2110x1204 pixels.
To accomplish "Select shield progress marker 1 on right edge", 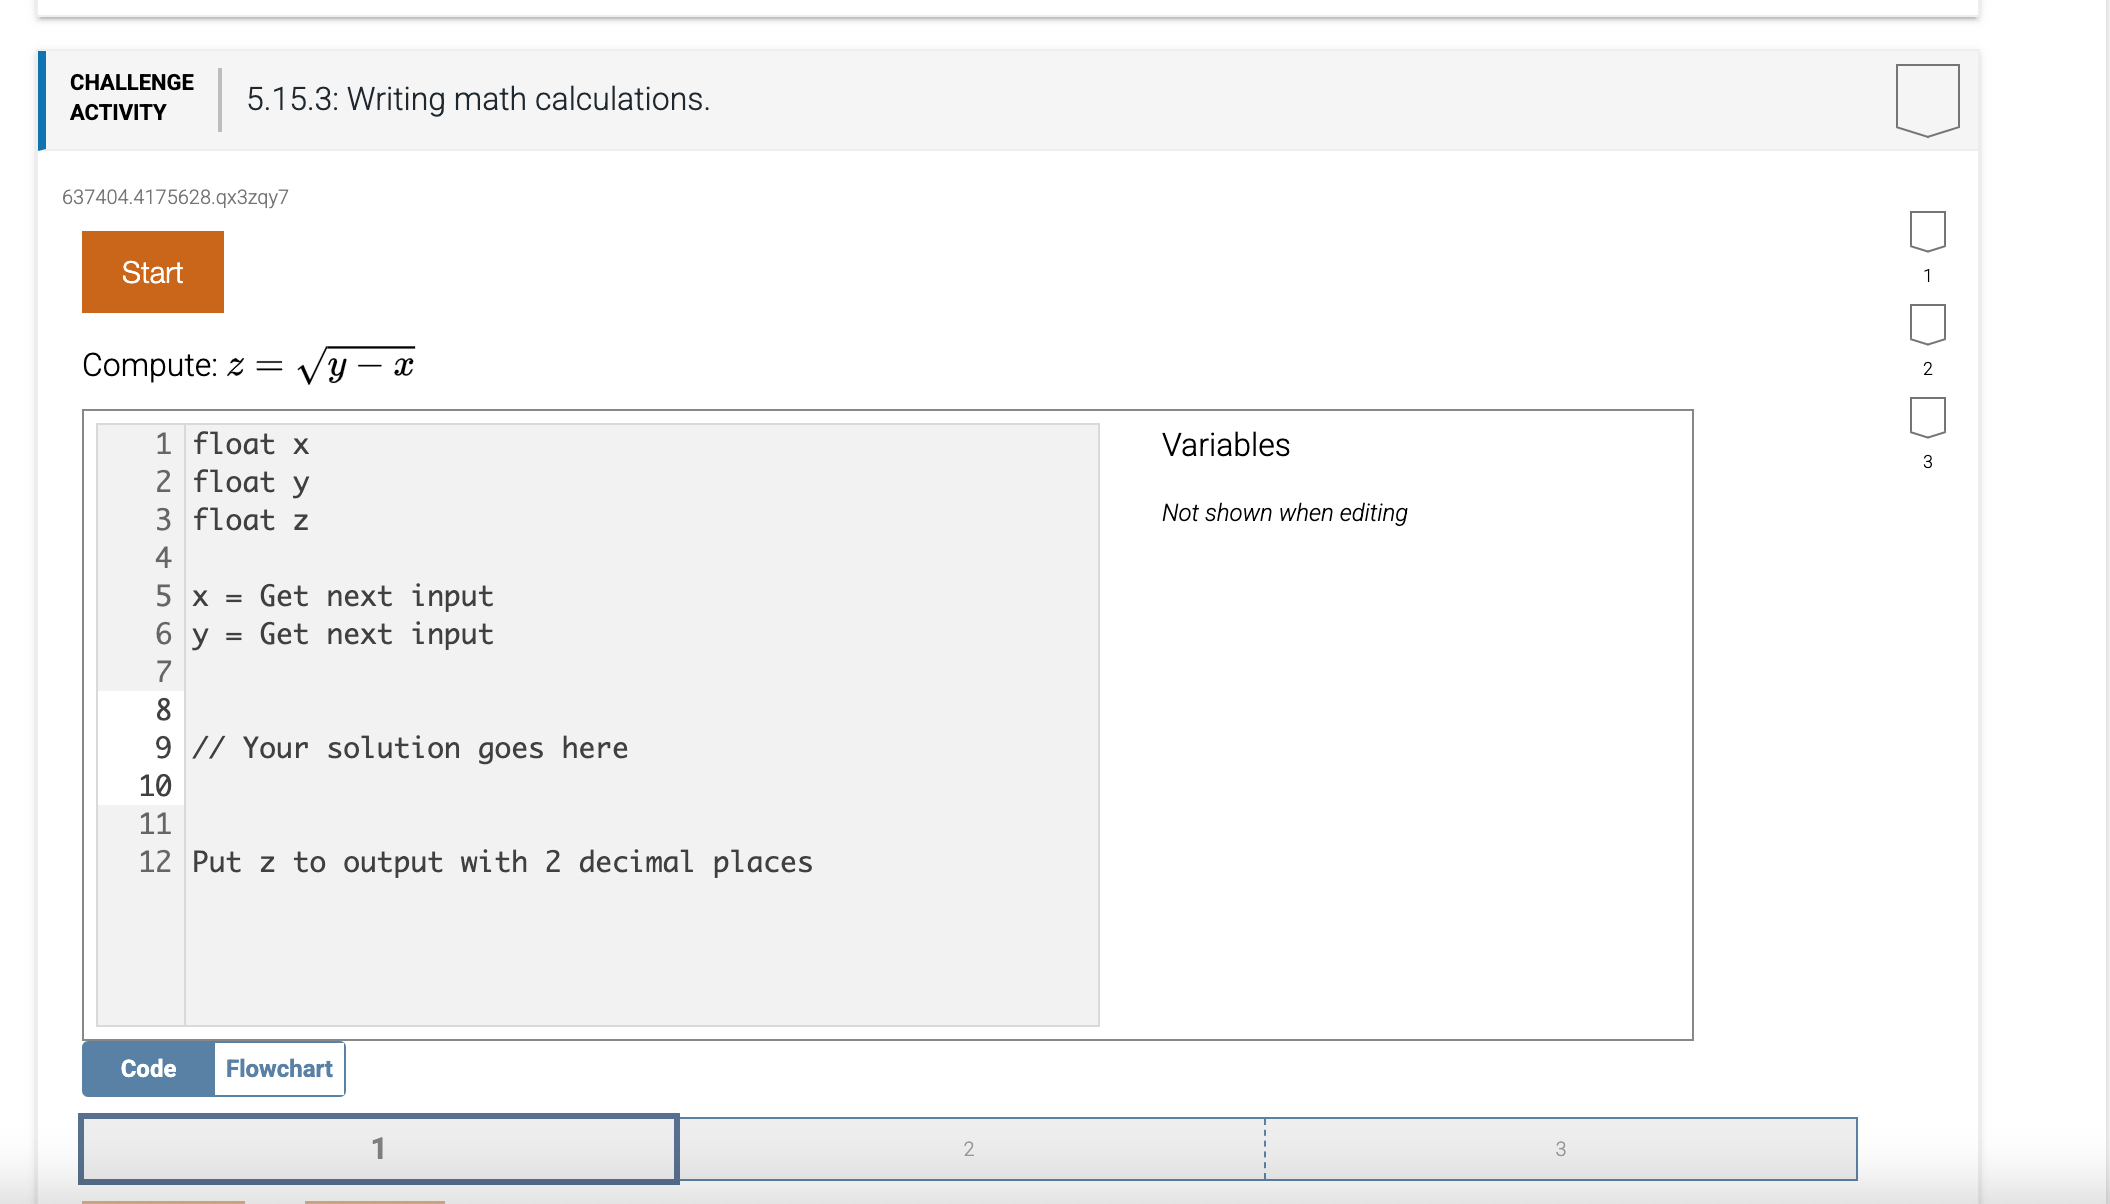I will coord(1926,232).
